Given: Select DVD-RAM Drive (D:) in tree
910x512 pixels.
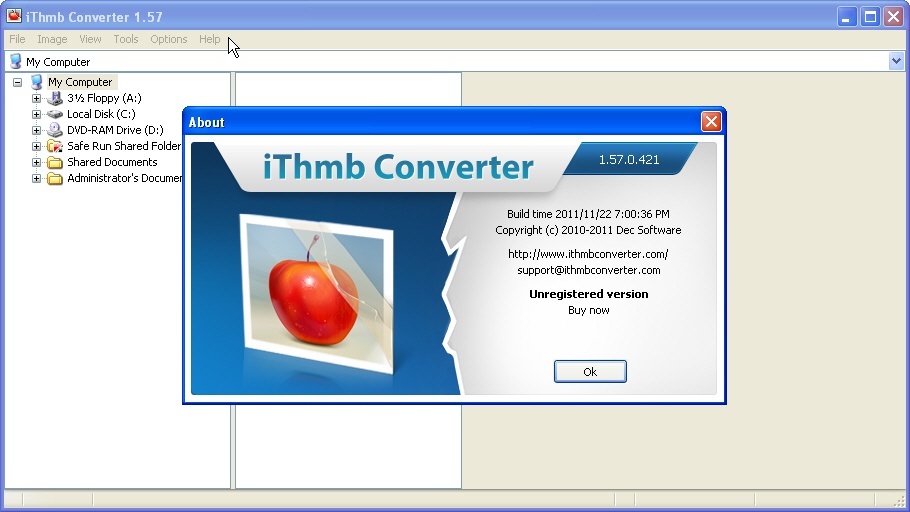Looking at the screenshot, I should tap(115, 130).
